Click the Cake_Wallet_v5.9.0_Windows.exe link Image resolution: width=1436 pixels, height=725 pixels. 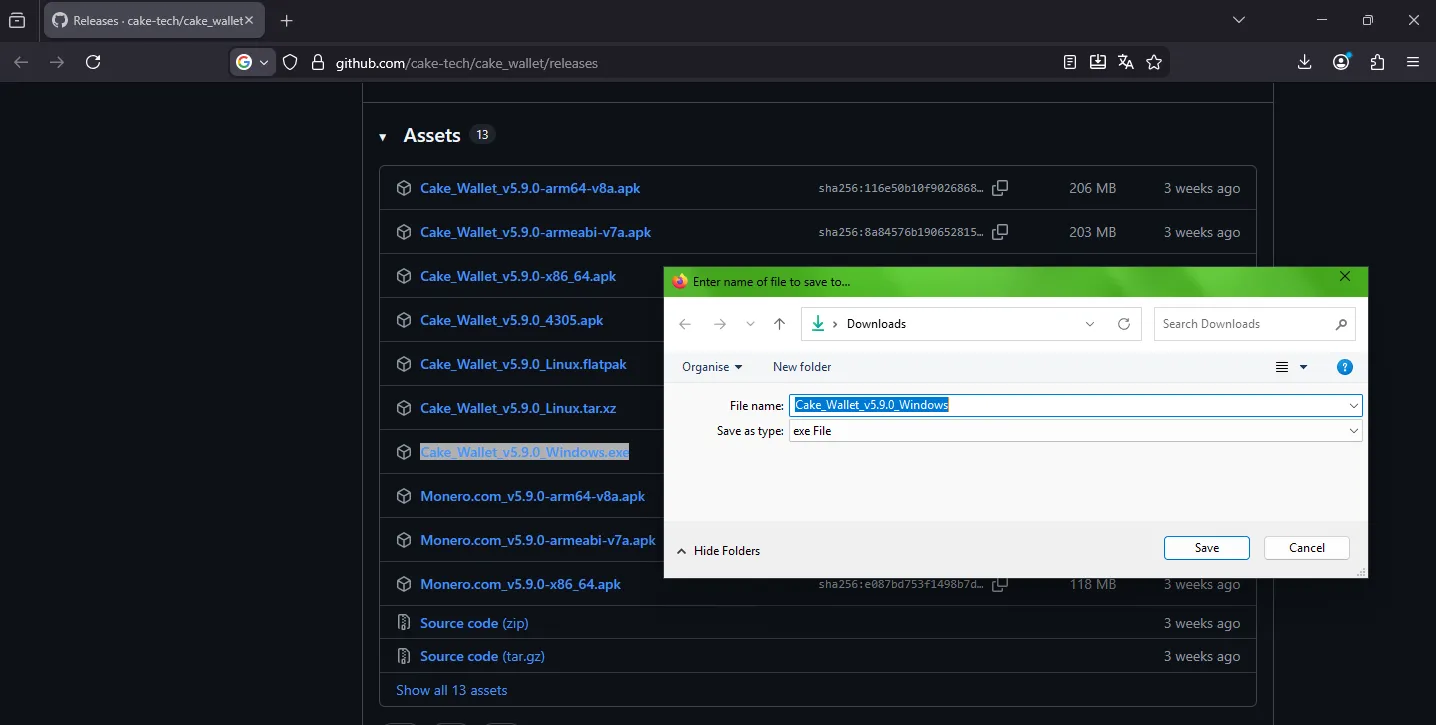[524, 452]
